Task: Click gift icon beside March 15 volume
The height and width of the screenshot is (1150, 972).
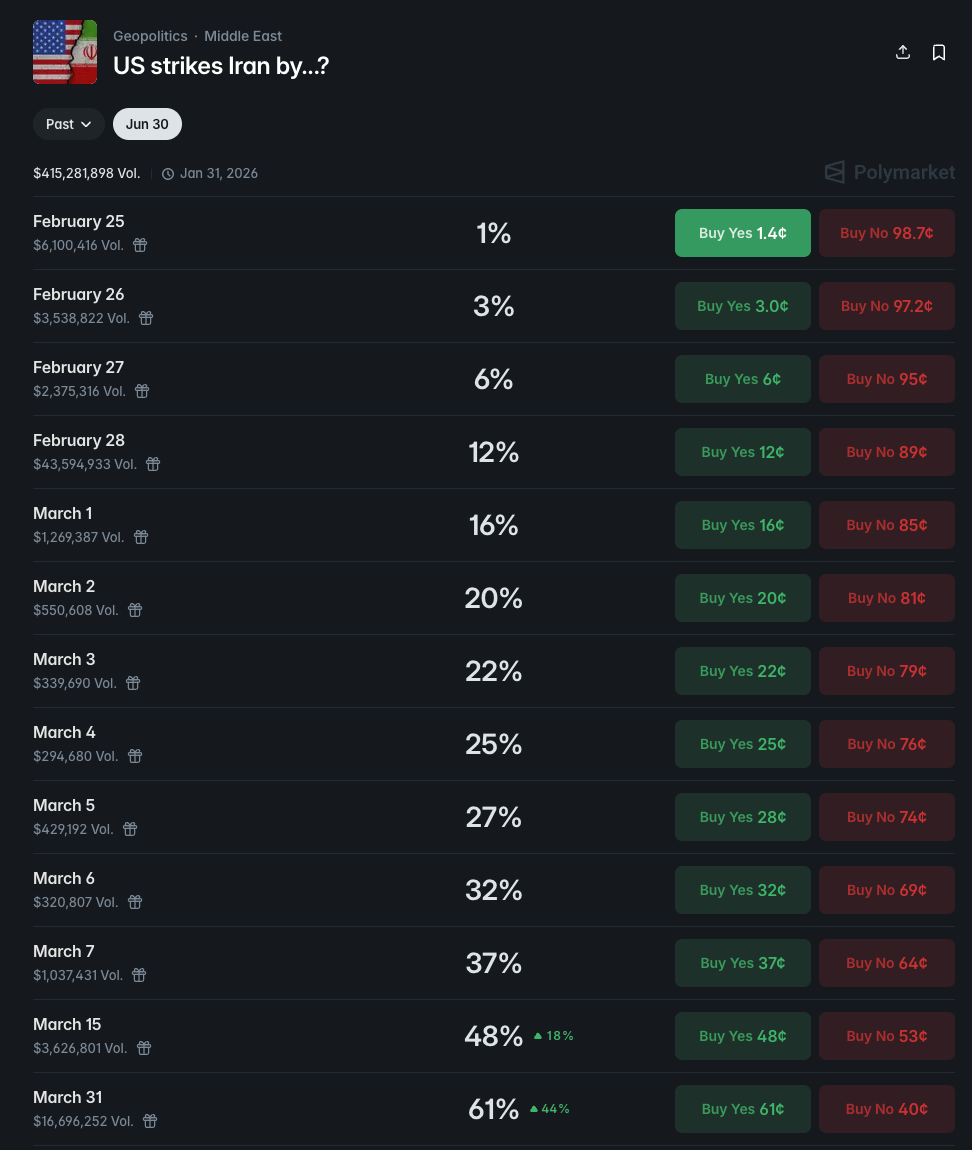Action: pos(144,1048)
